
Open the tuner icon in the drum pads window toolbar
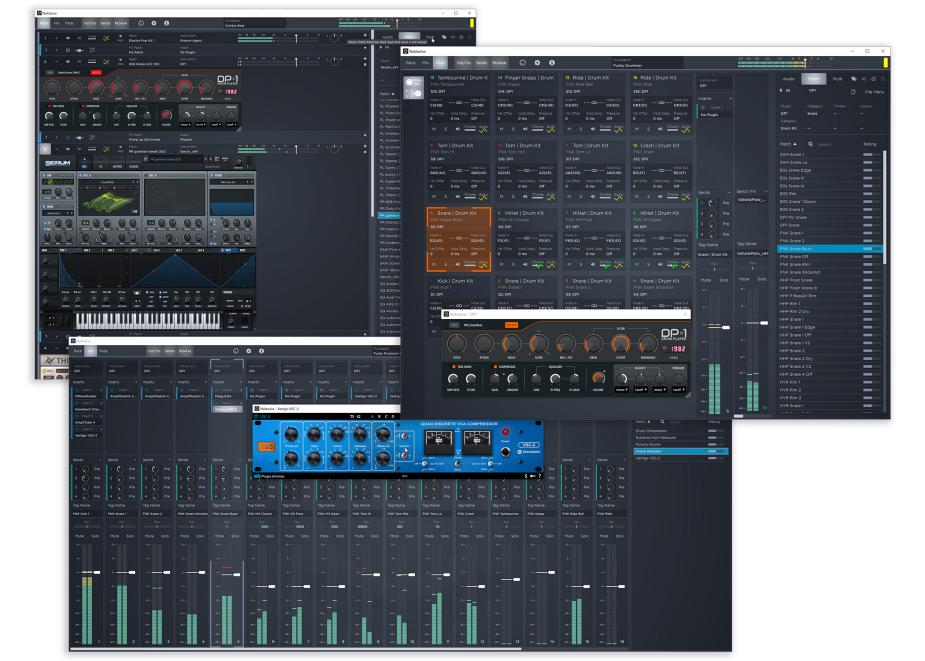522,63
